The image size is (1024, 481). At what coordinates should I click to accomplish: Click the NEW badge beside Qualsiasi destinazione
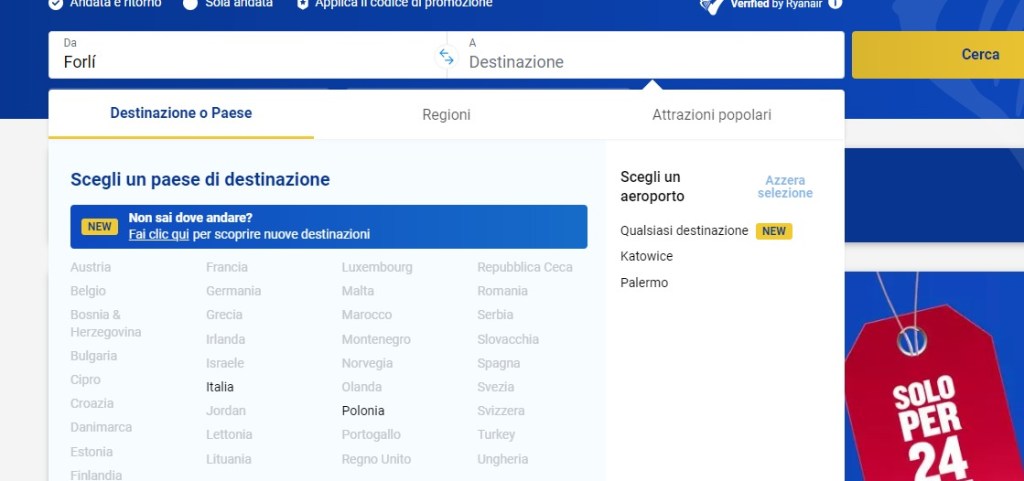click(x=773, y=231)
